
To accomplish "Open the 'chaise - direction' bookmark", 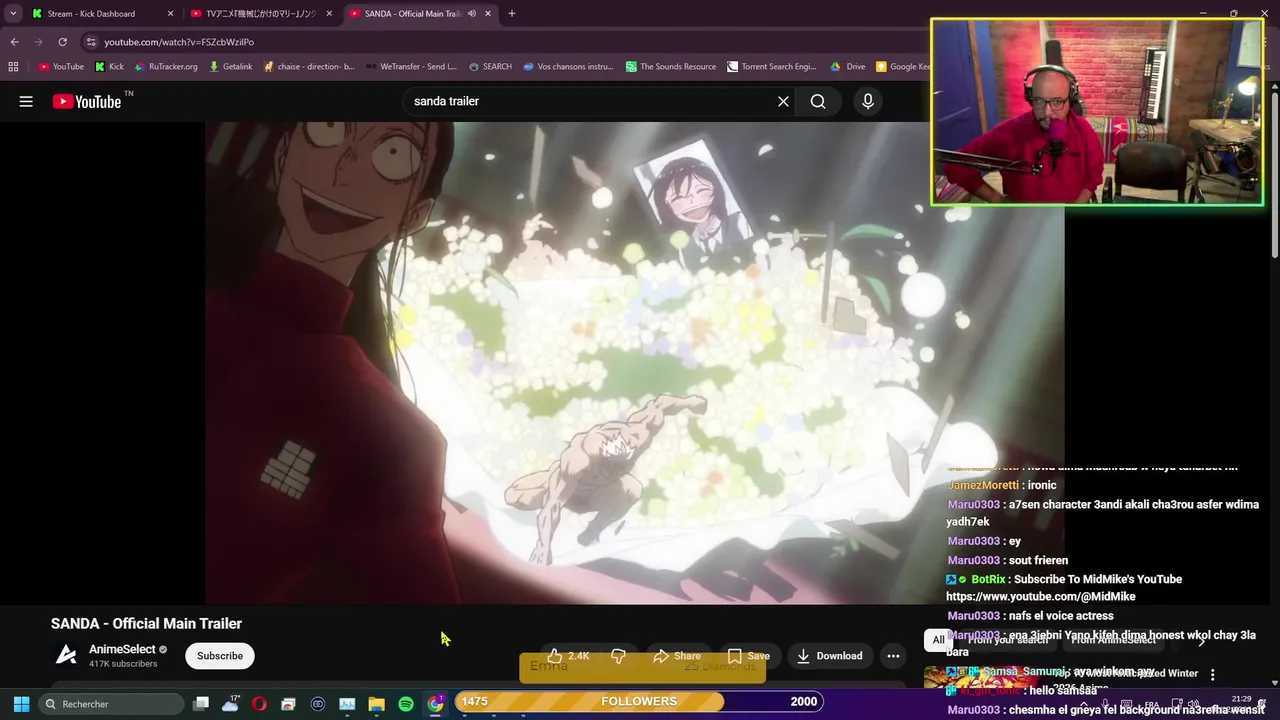I will [x=309, y=67].
